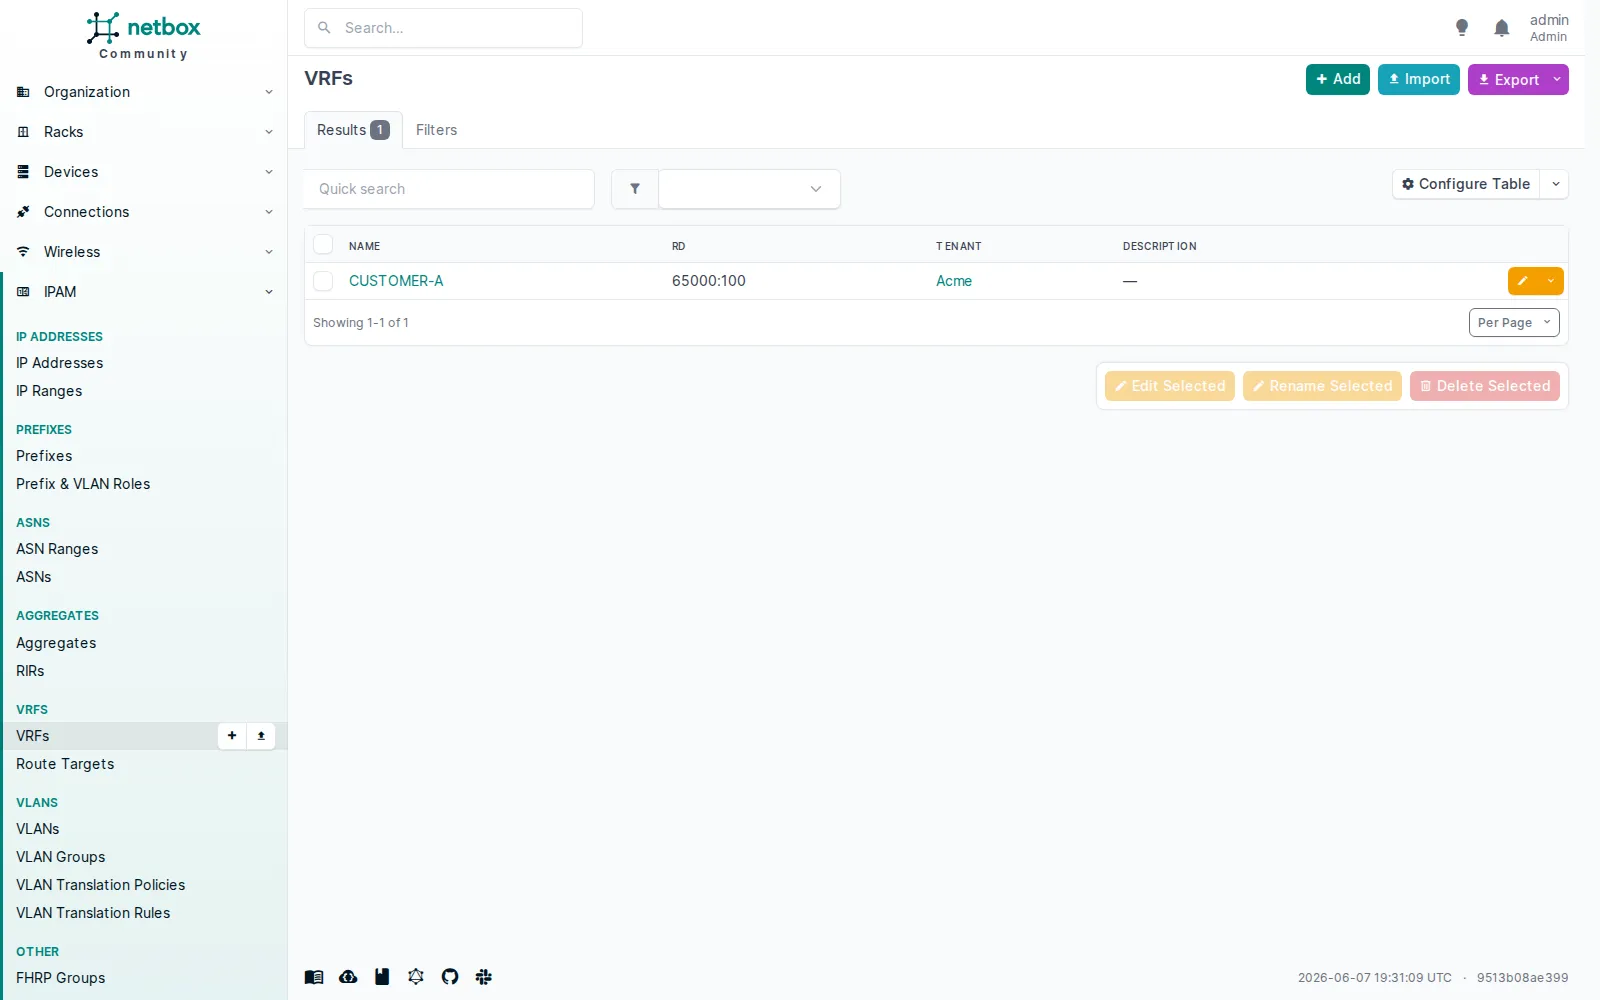Image resolution: width=1600 pixels, height=1000 pixels.
Task: Open VLAN Groups in sidebar
Action: [x=61, y=857]
